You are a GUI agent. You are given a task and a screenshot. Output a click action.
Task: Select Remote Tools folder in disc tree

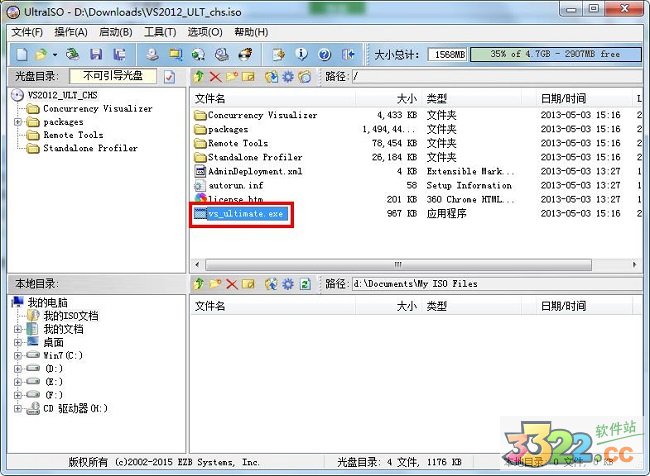click(73, 135)
